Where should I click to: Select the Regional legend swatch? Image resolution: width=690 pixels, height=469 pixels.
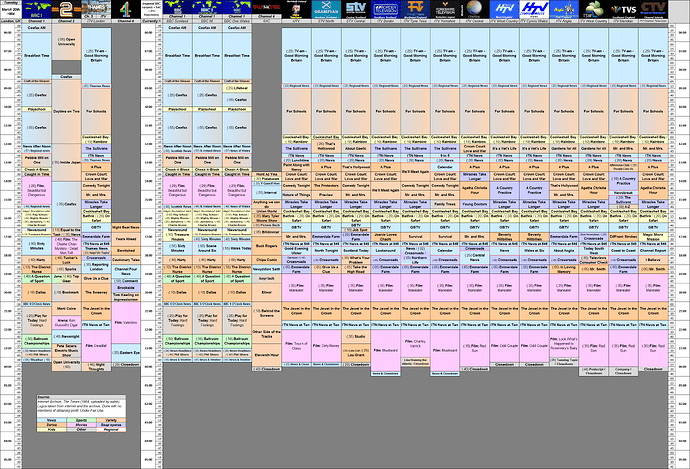pyautogui.click(x=111, y=429)
